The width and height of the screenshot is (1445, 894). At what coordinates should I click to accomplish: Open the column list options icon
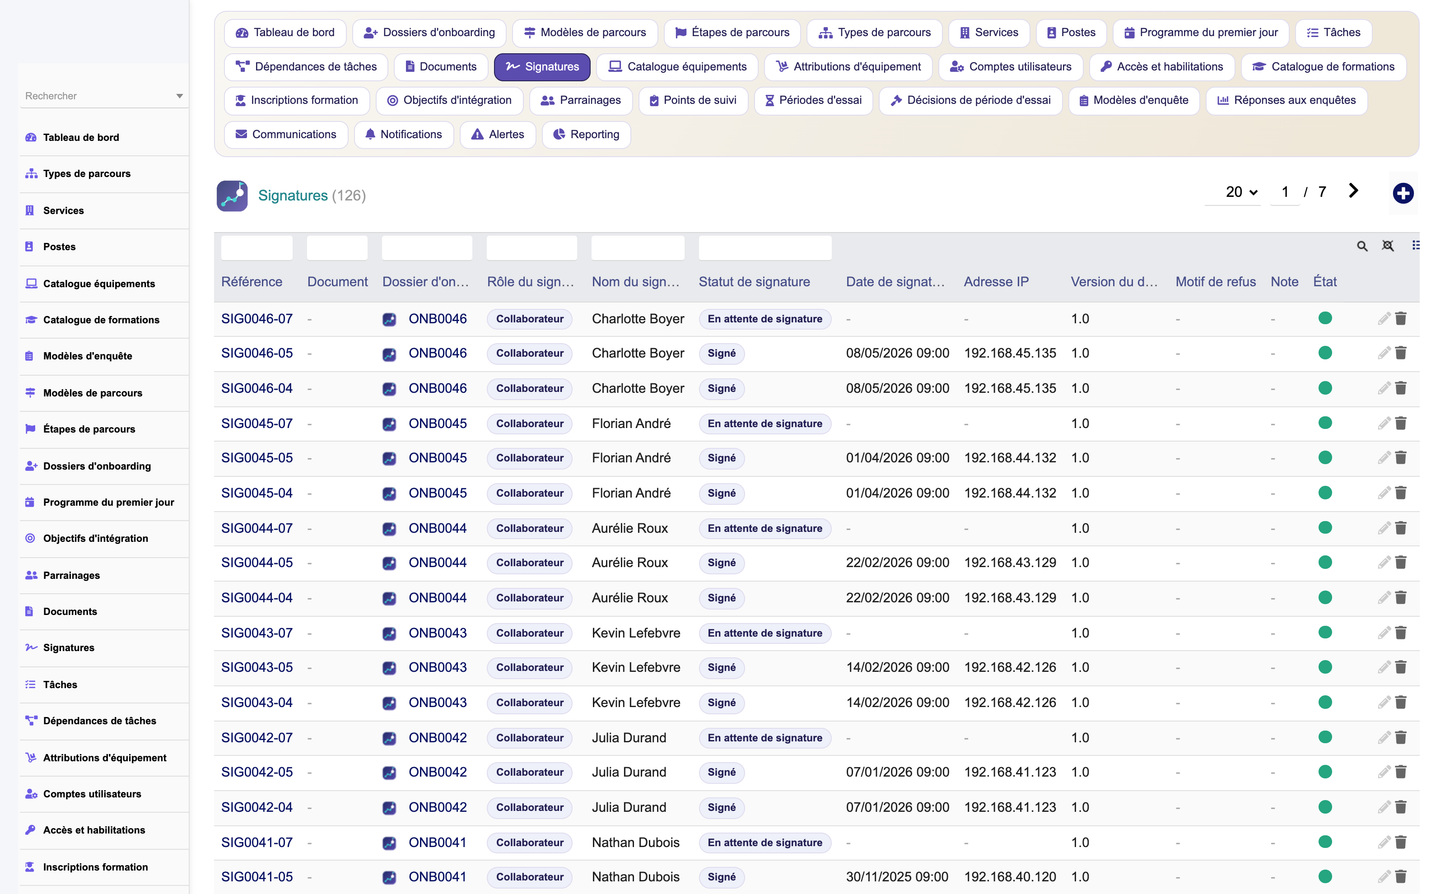pyautogui.click(x=1415, y=246)
